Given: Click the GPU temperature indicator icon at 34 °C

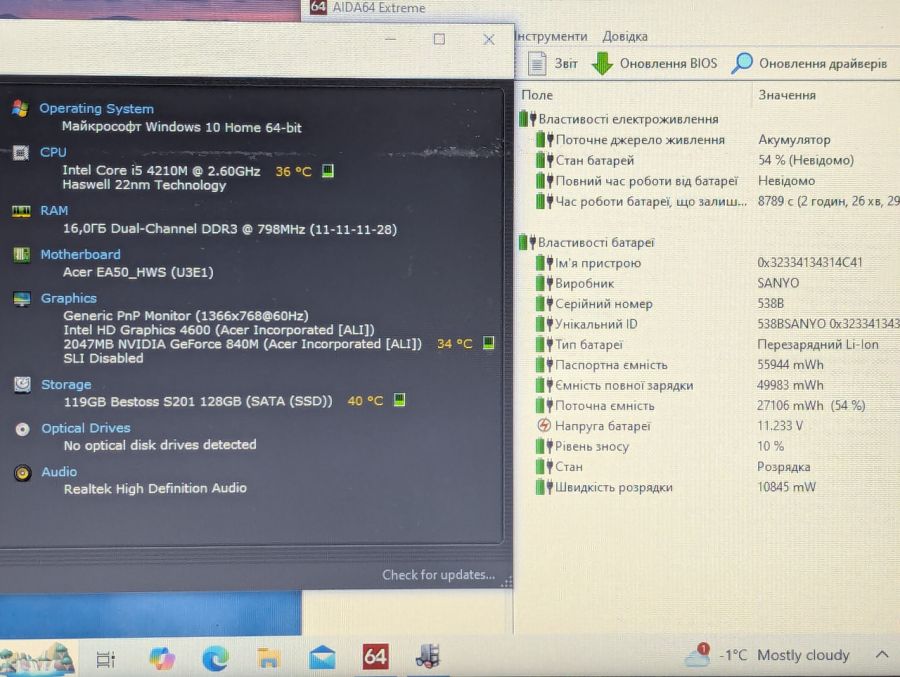Looking at the screenshot, I should click(x=488, y=343).
